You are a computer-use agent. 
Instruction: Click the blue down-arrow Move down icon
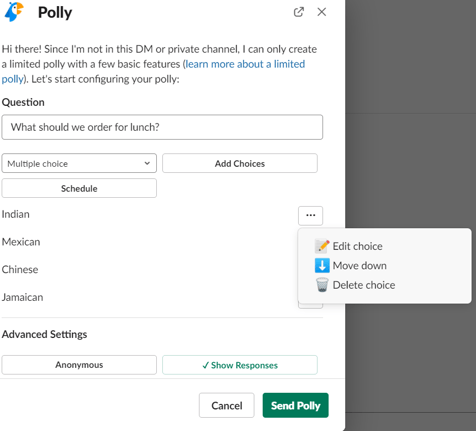(x=322, y=266)
